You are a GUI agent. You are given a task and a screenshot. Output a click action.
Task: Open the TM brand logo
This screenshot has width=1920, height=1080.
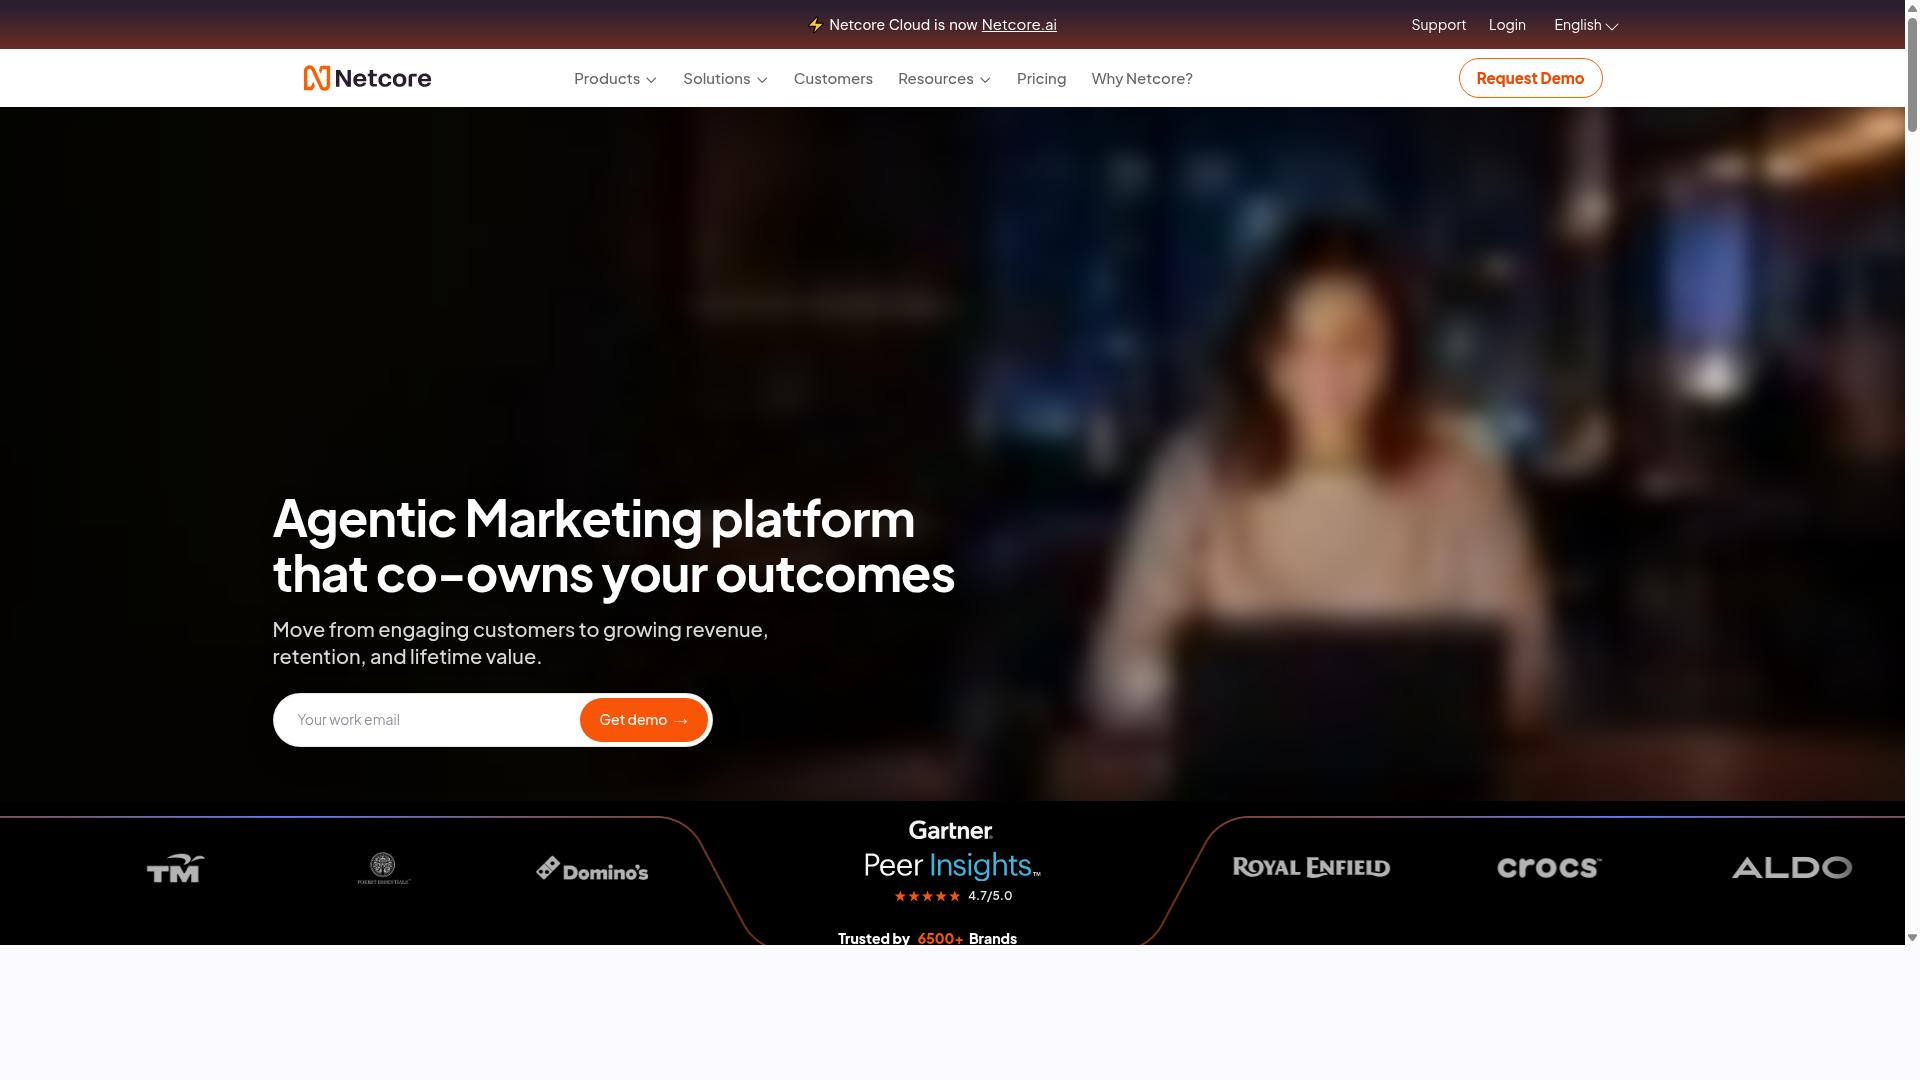click(176, 868)
